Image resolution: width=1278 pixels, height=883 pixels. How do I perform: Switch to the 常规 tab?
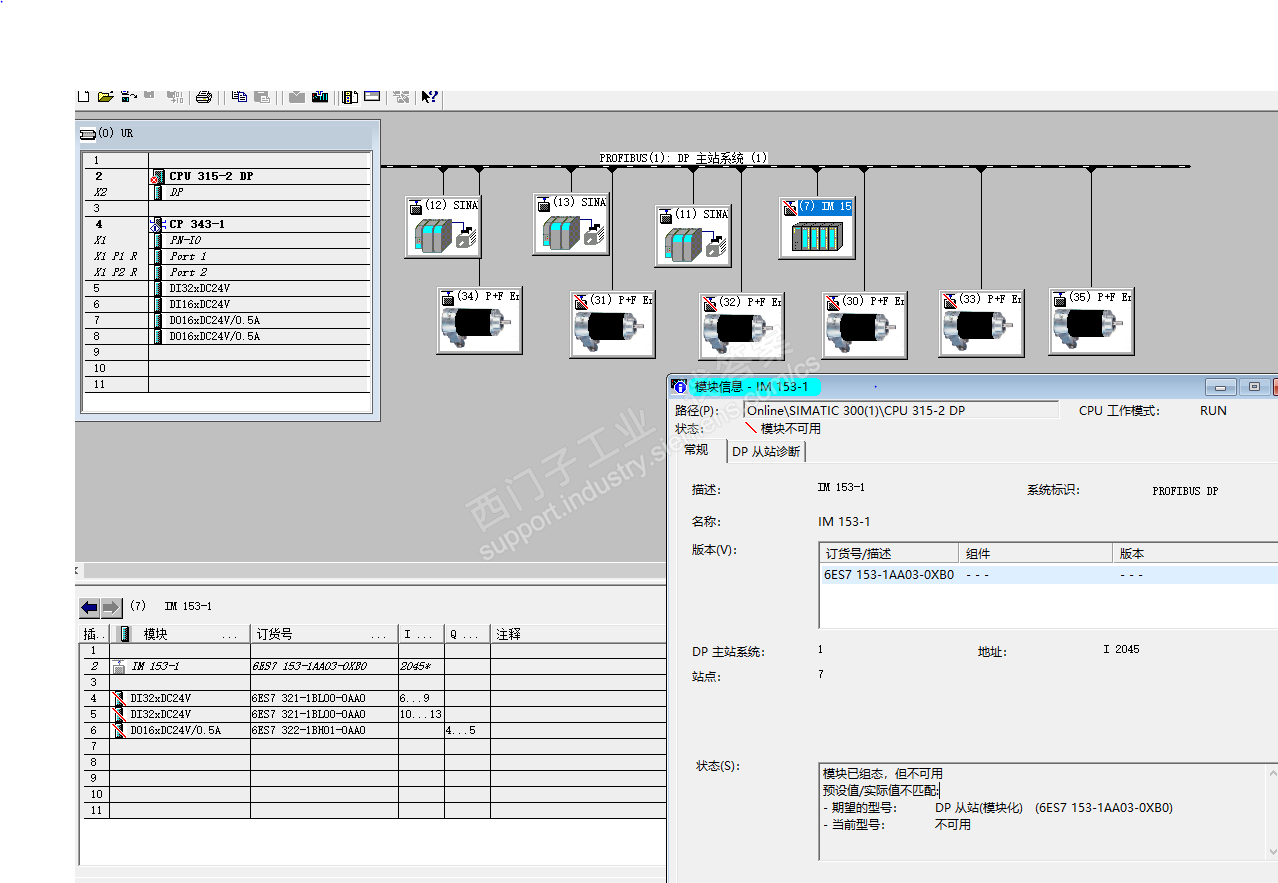tap(696, 450)
